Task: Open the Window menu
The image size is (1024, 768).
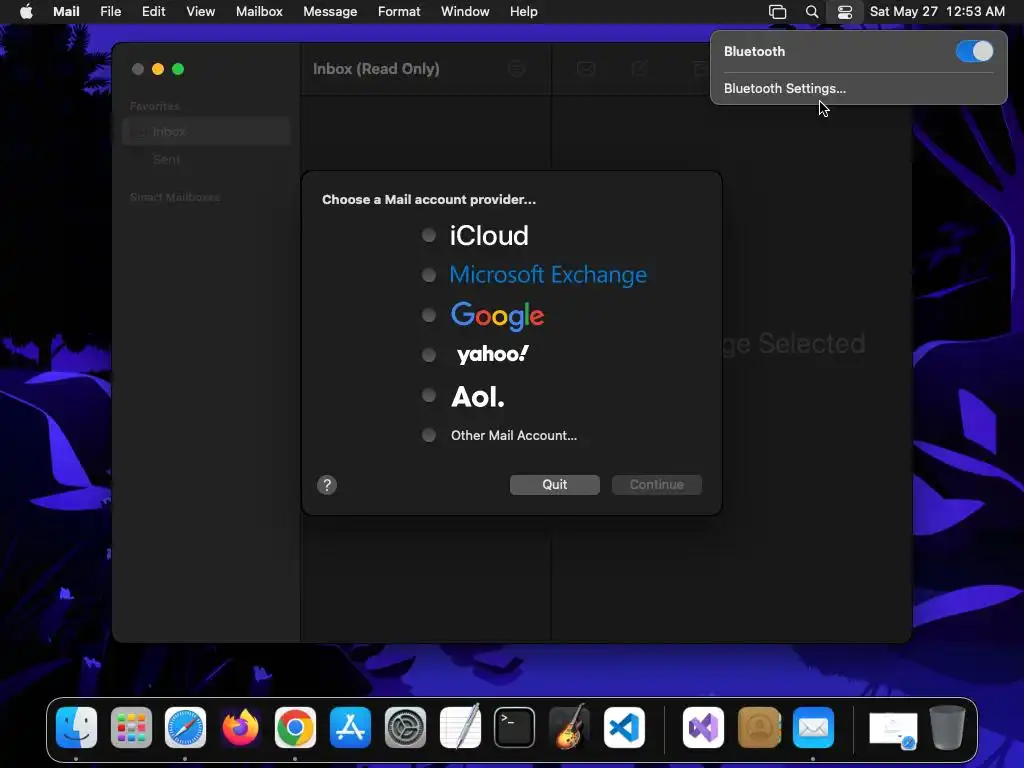Action: [465, 11]
